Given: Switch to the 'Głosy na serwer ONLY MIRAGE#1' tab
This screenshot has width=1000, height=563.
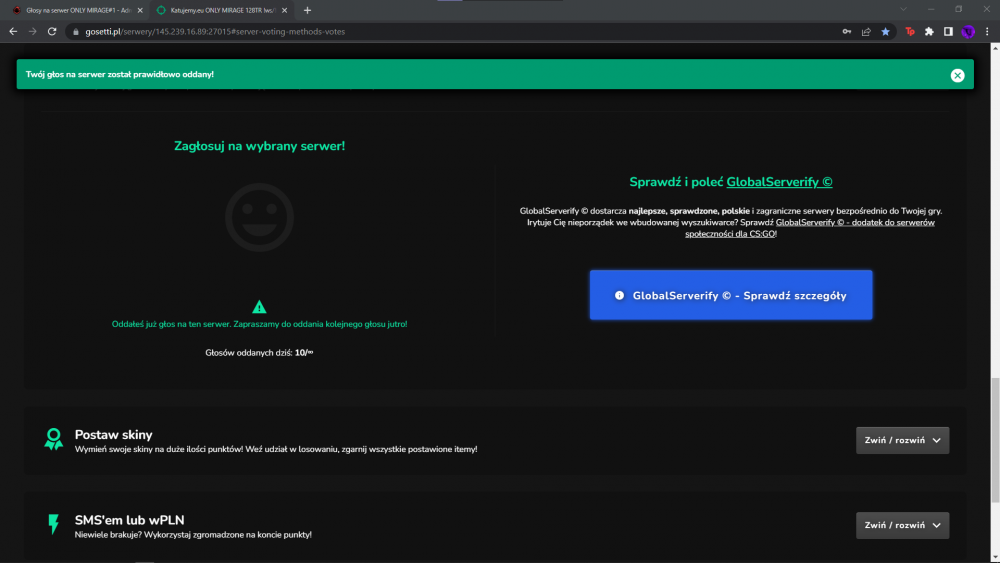Looking at the screenshot, I should point(78,10).
